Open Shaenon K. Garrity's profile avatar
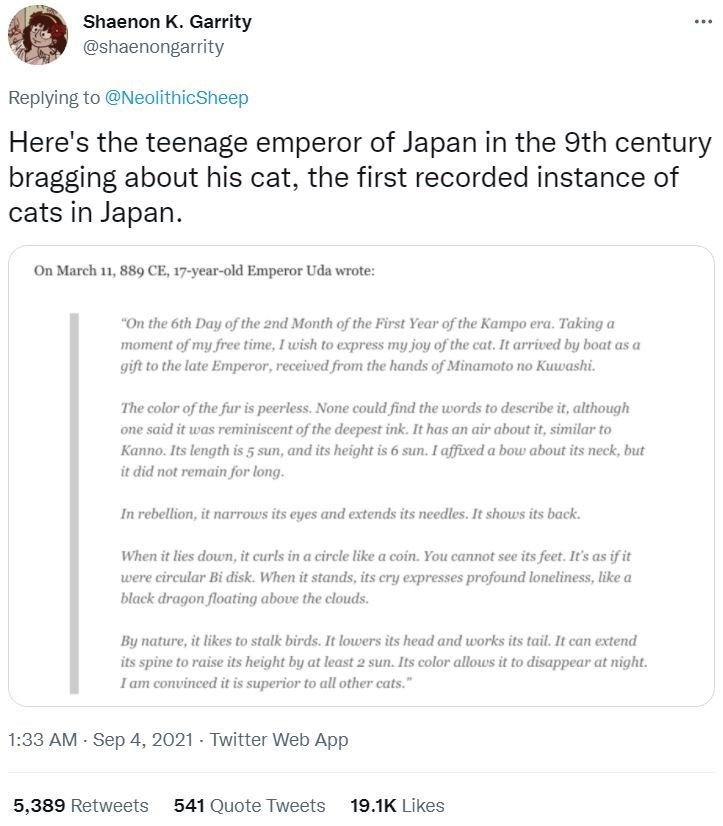 pos(38,37)
